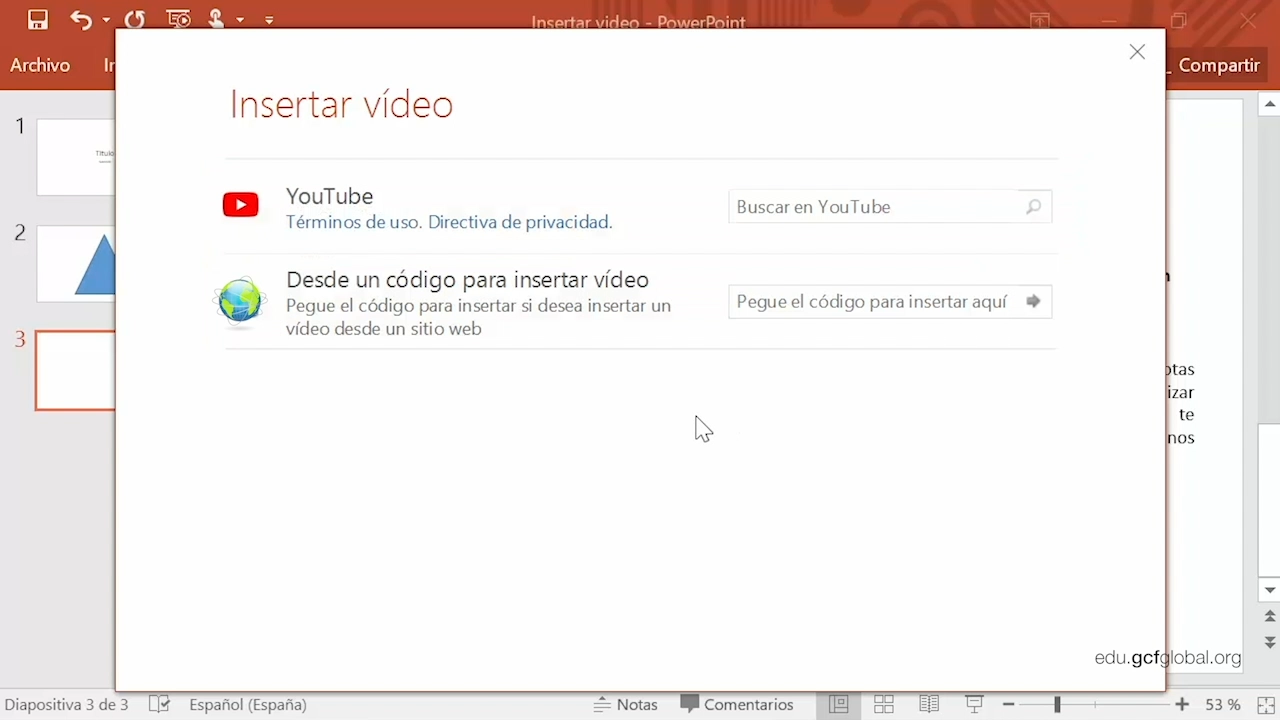Start Slide Show view icon in status bar
The image size is (1280, 720).
(x=974, y=704)
